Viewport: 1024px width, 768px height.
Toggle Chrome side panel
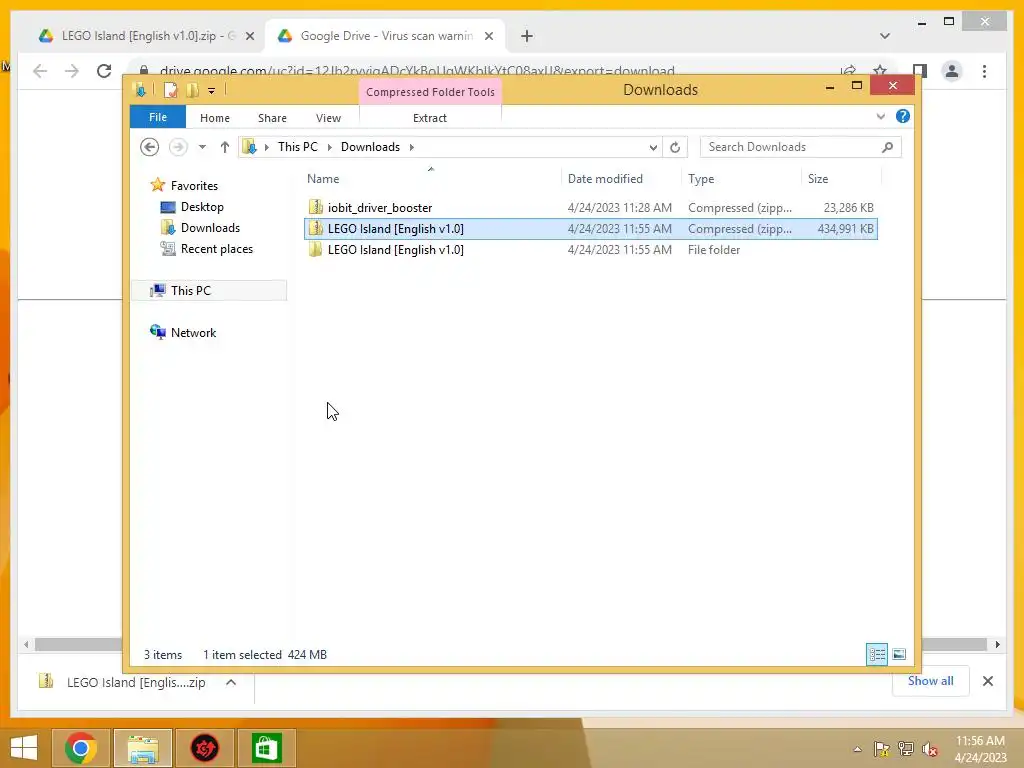click(920, 71)
